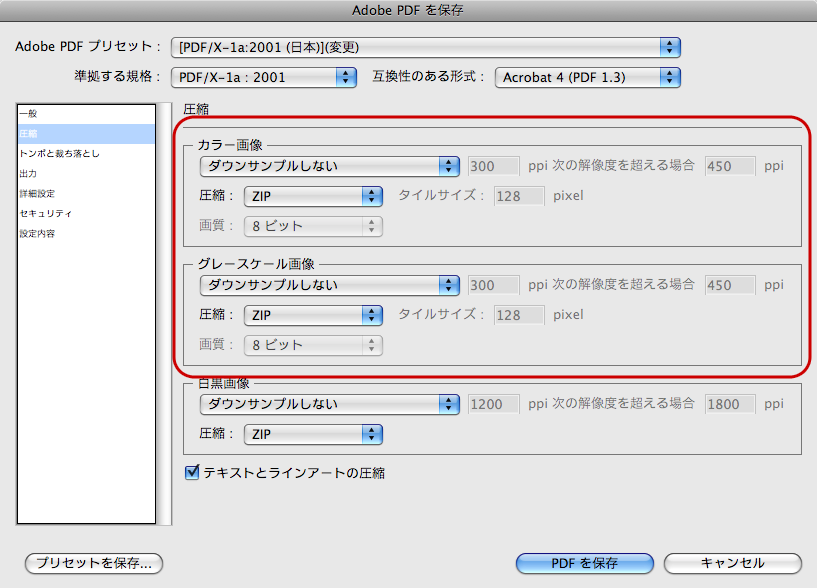Click グレースケール画像 タイルサイズ 128 field
The height and width of the screenshot is (588, 817).
[519, 315]
